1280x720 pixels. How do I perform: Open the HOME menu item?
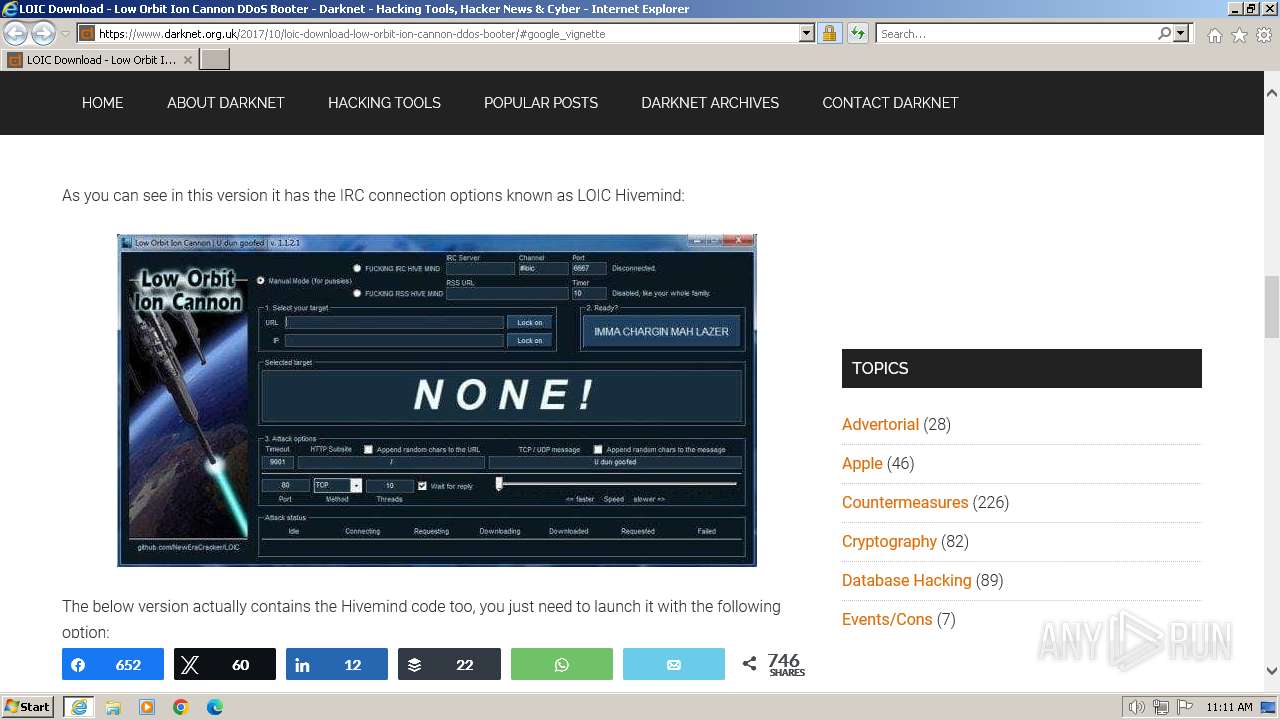(x=103, y=103)
